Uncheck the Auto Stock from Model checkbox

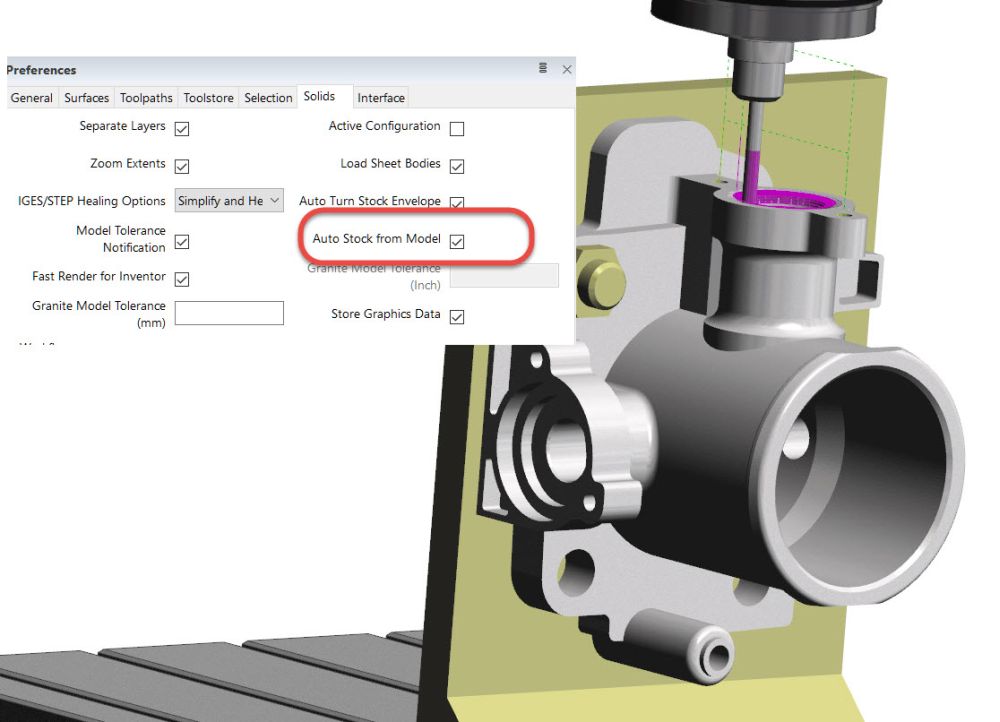[457, 242]
